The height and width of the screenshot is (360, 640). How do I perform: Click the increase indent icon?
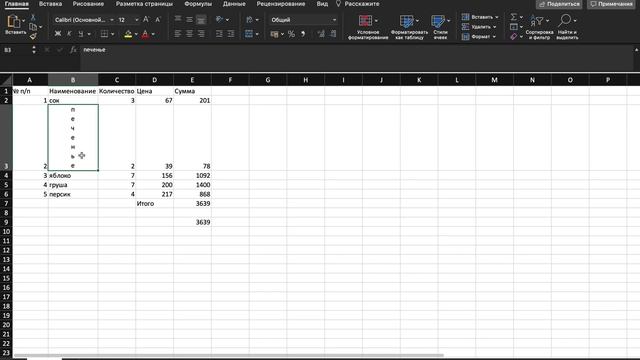[x=231, y=34]
